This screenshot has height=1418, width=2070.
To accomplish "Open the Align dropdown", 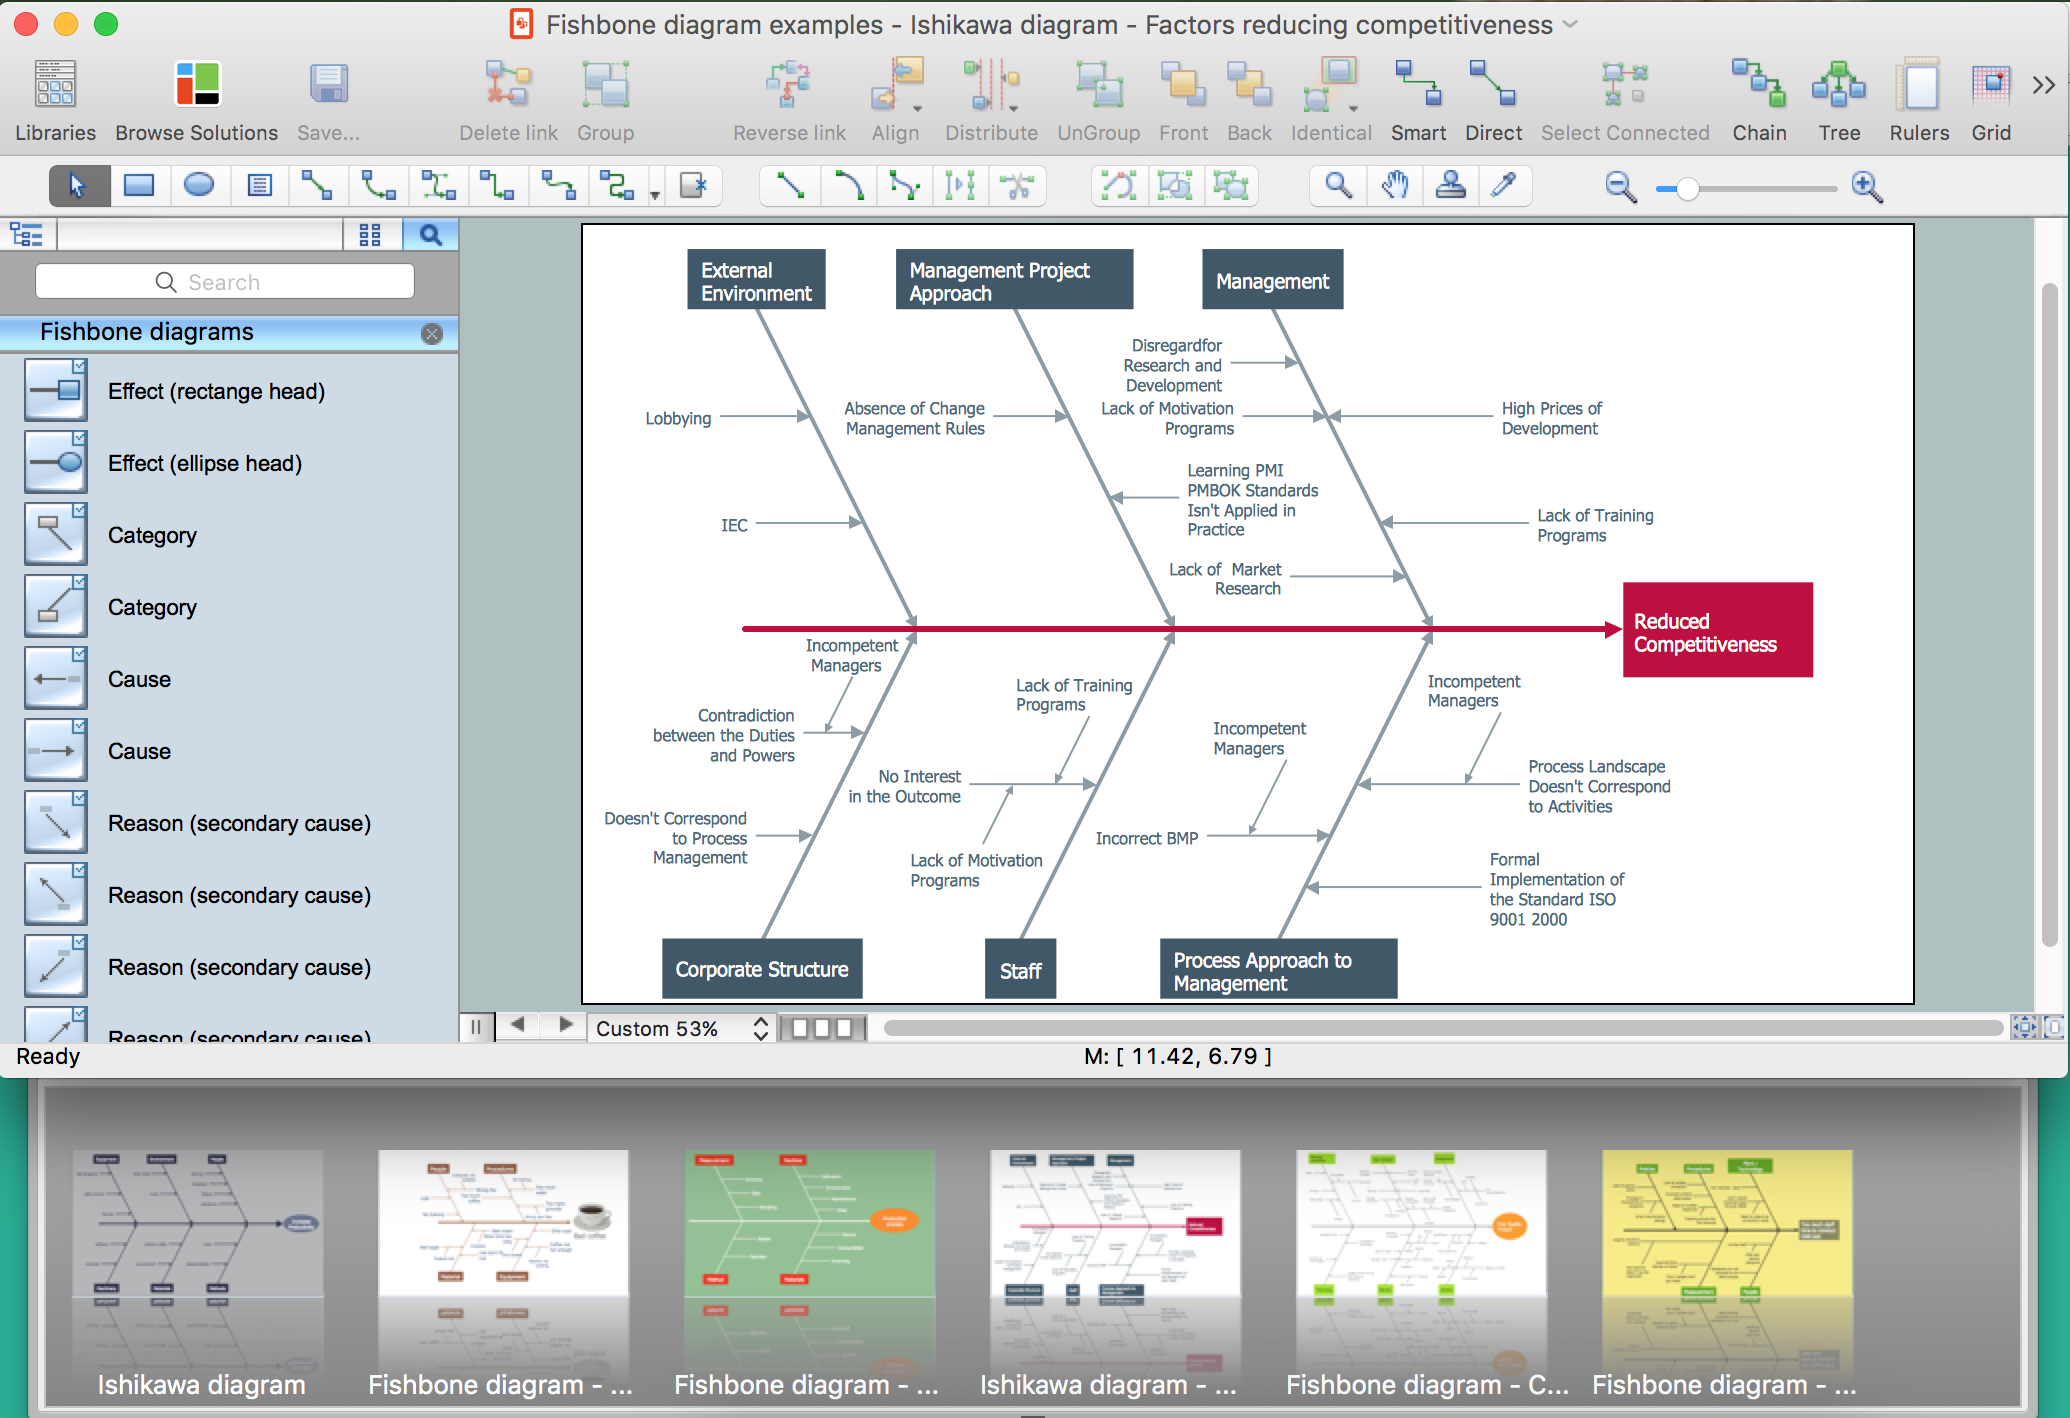I will 917,108.
